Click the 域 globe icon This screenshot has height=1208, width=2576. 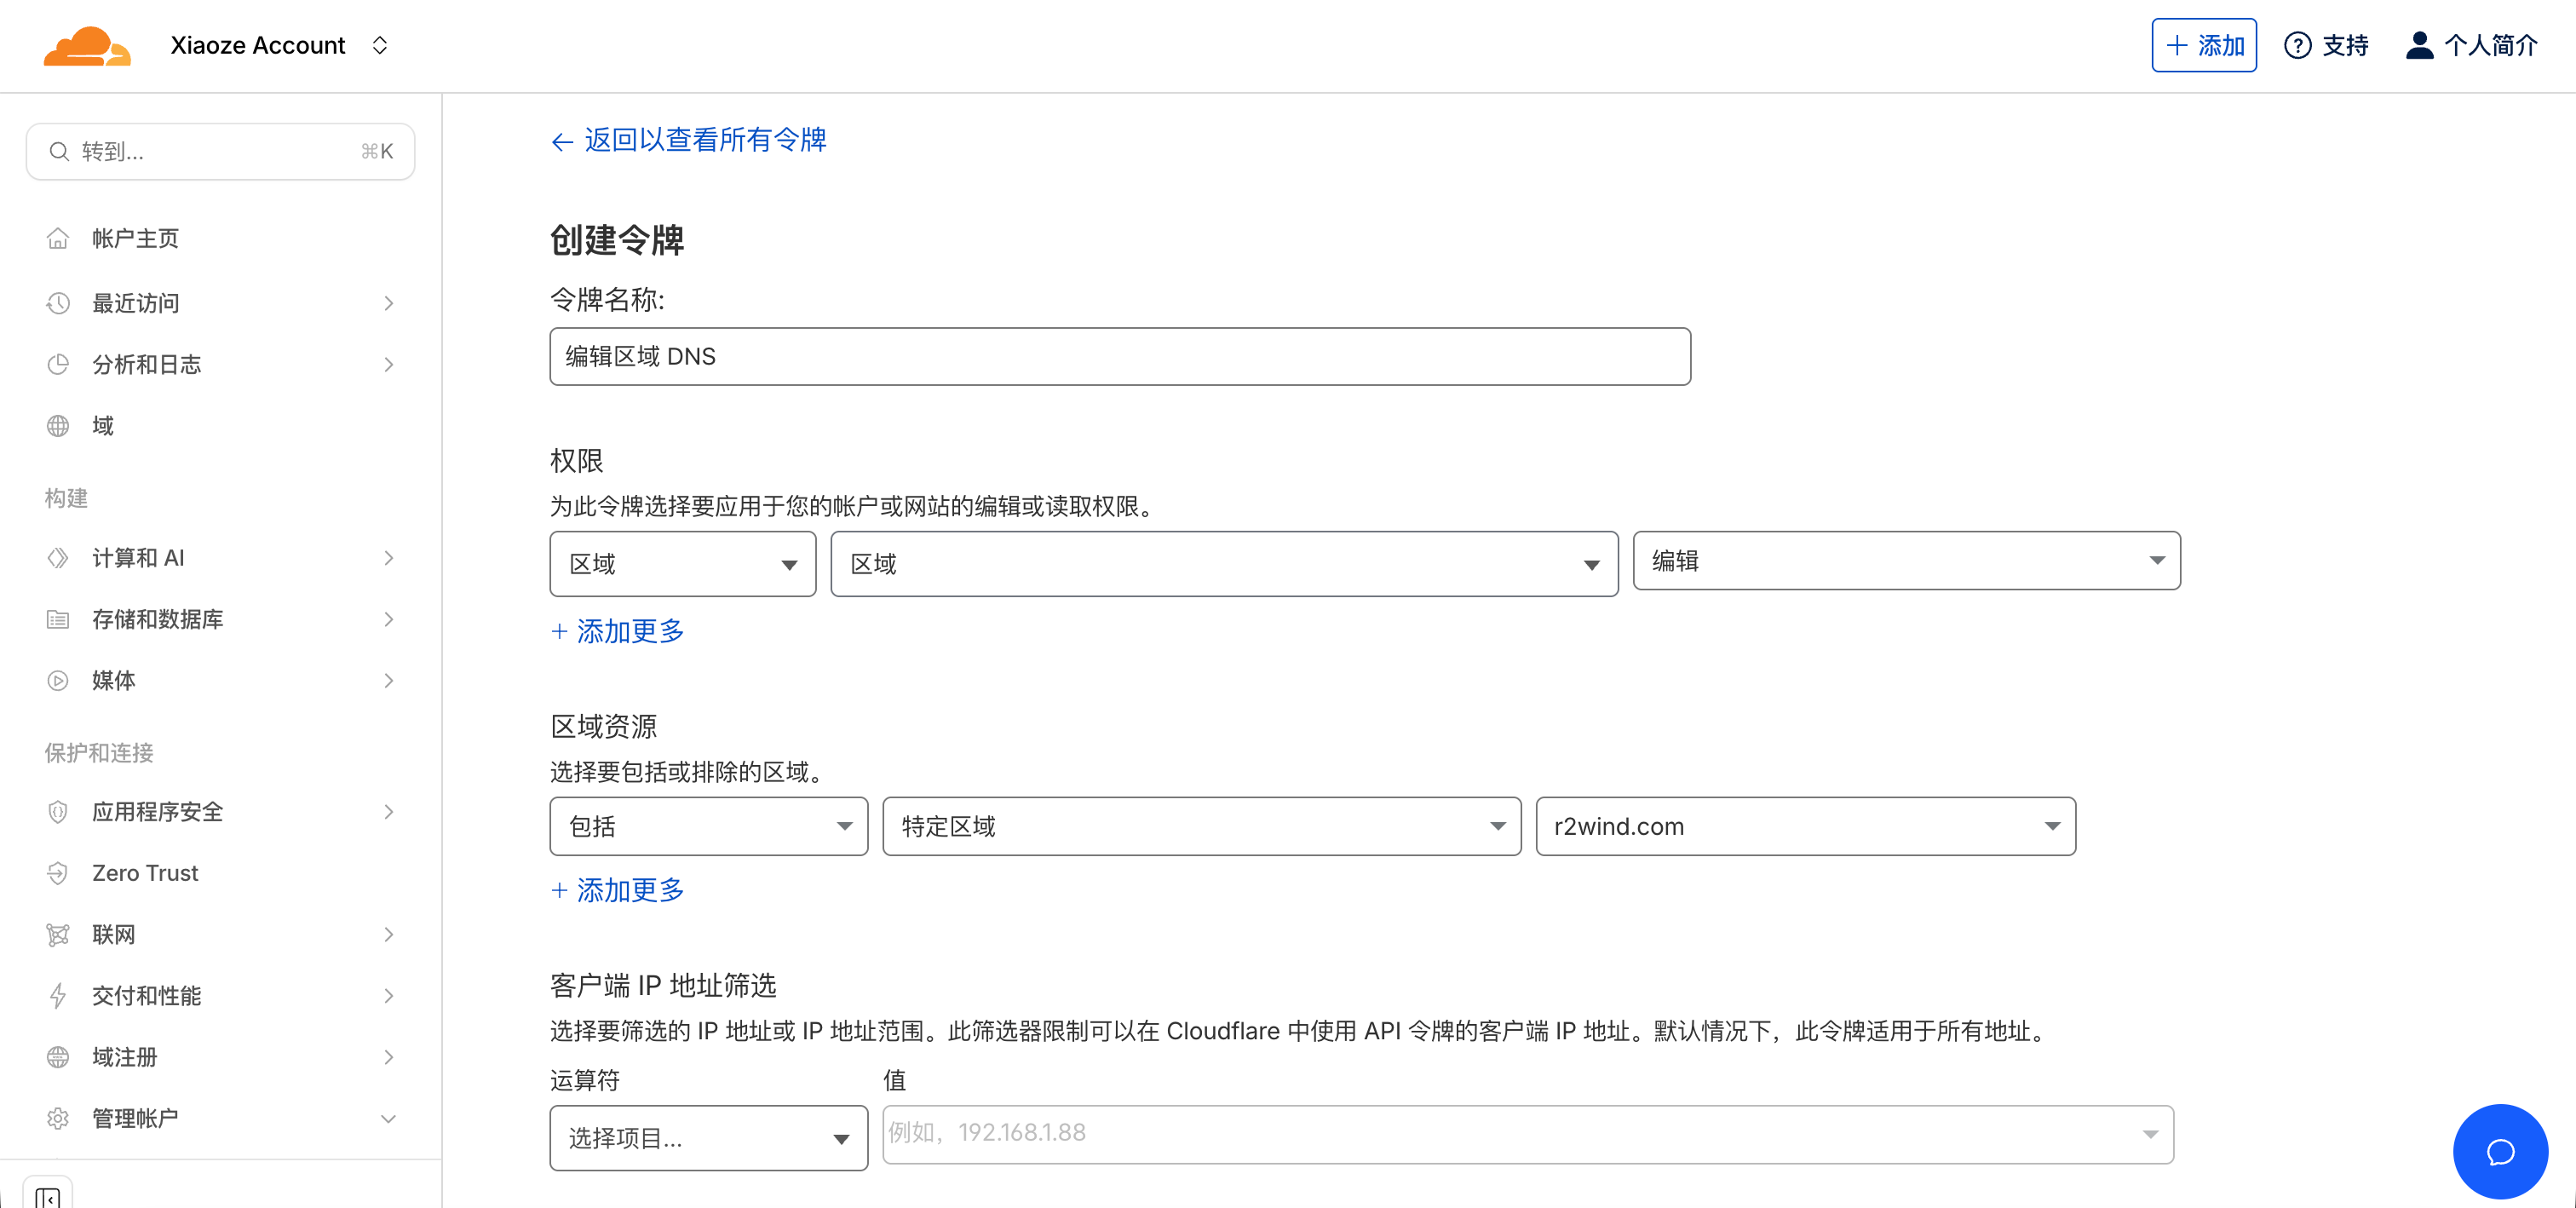[x=58, y=425]
